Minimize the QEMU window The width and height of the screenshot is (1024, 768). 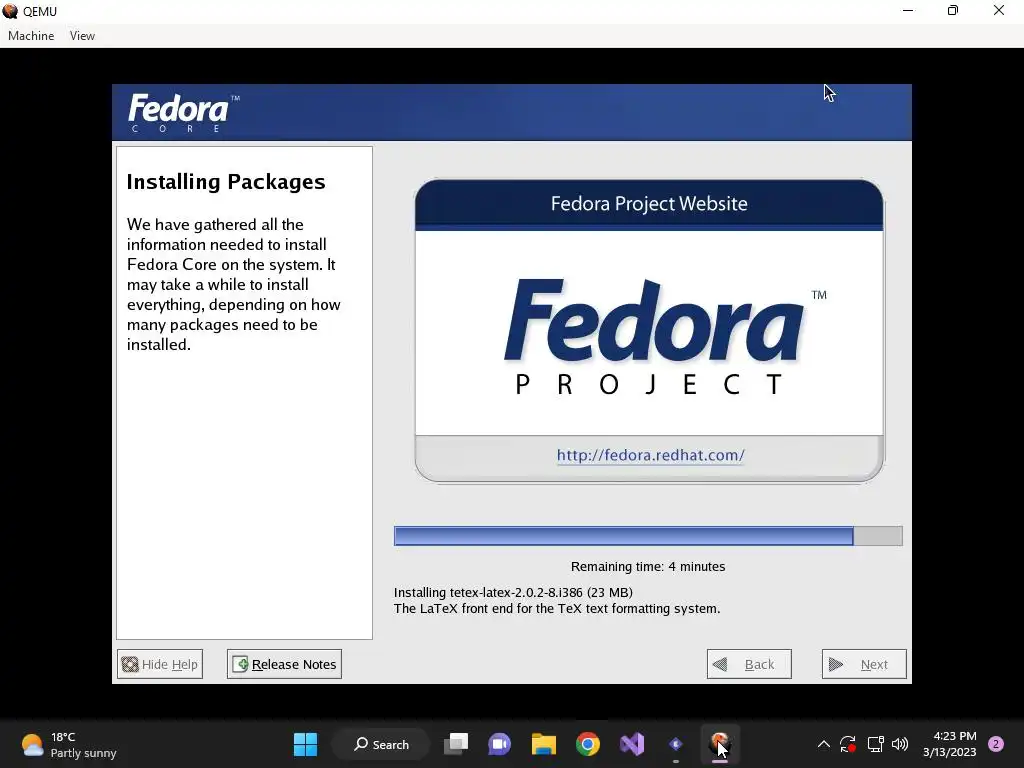coord(908,11)
